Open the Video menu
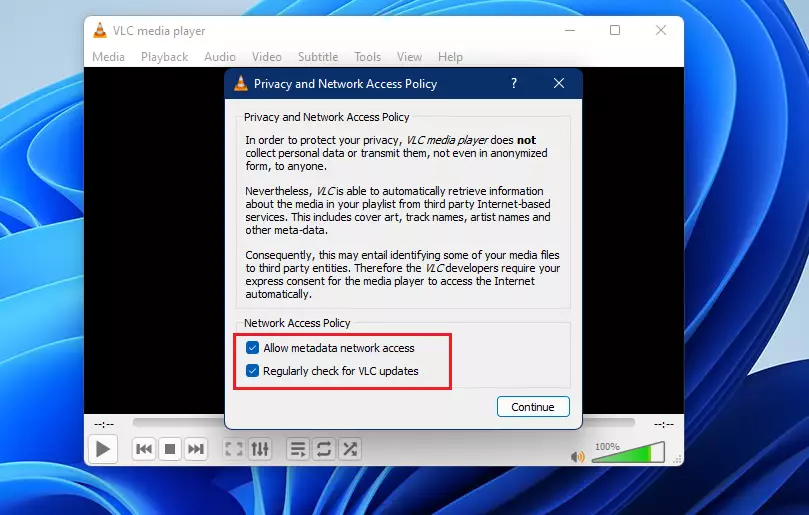 pos(267,57)
